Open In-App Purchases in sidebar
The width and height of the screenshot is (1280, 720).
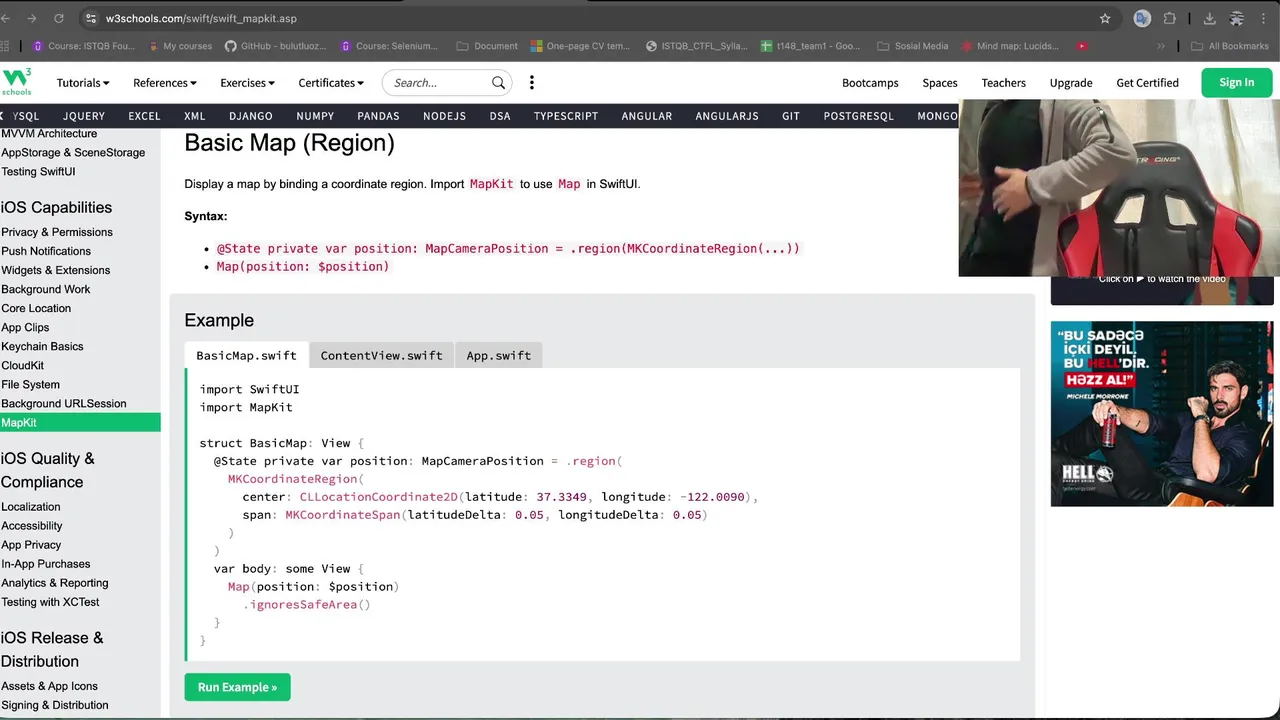[x=45, y=564]
